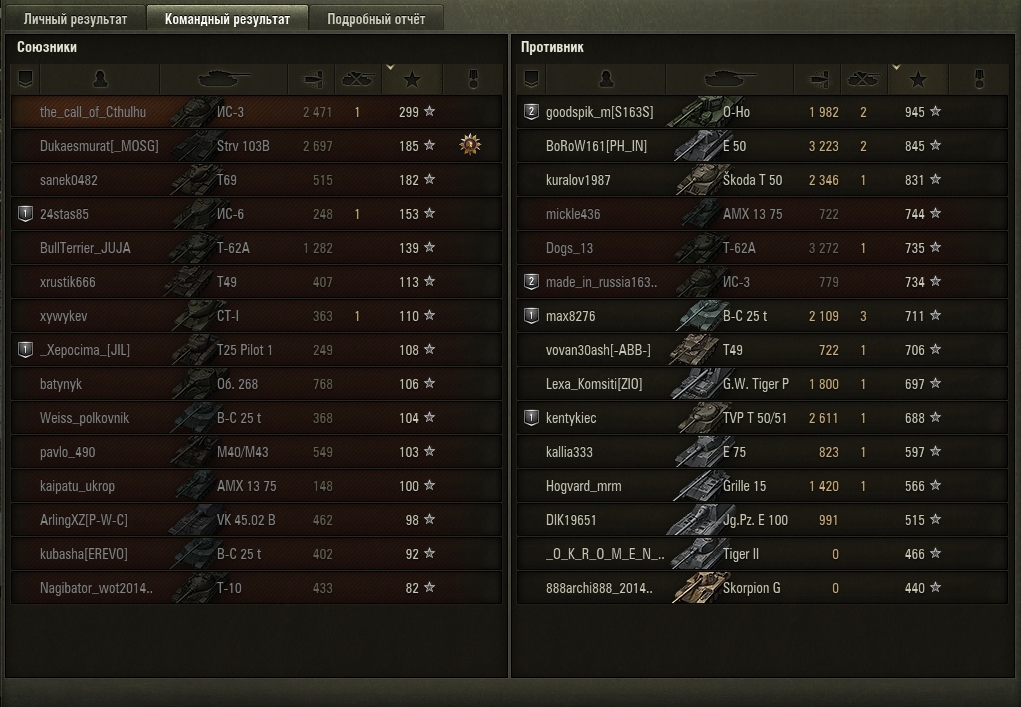Switch to the Подробный отчёт tab
1021x707 pixels.
[376, 19]
